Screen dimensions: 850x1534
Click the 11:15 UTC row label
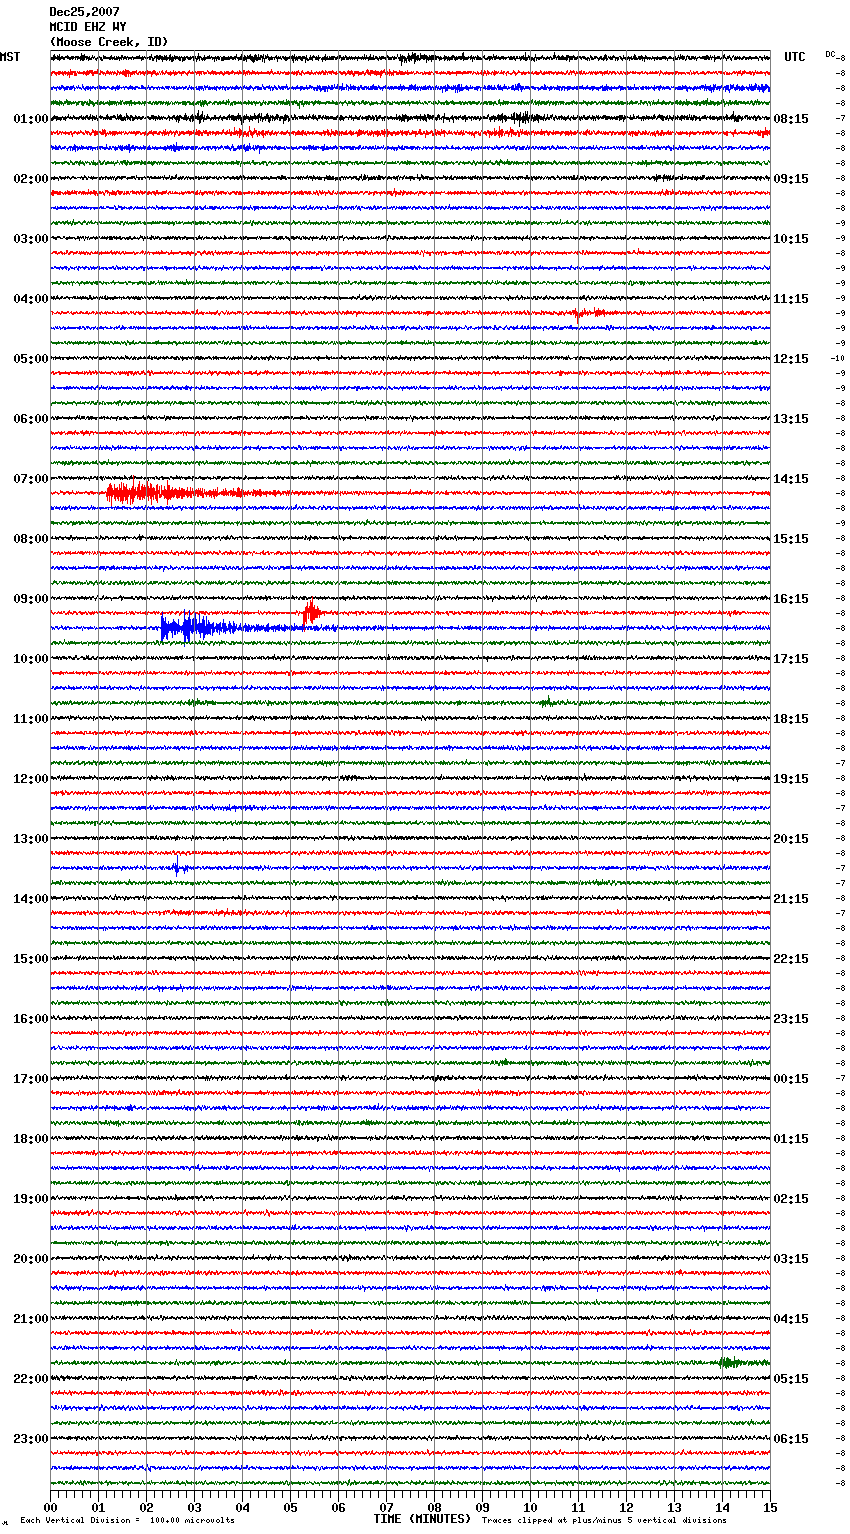click(791, 299)
